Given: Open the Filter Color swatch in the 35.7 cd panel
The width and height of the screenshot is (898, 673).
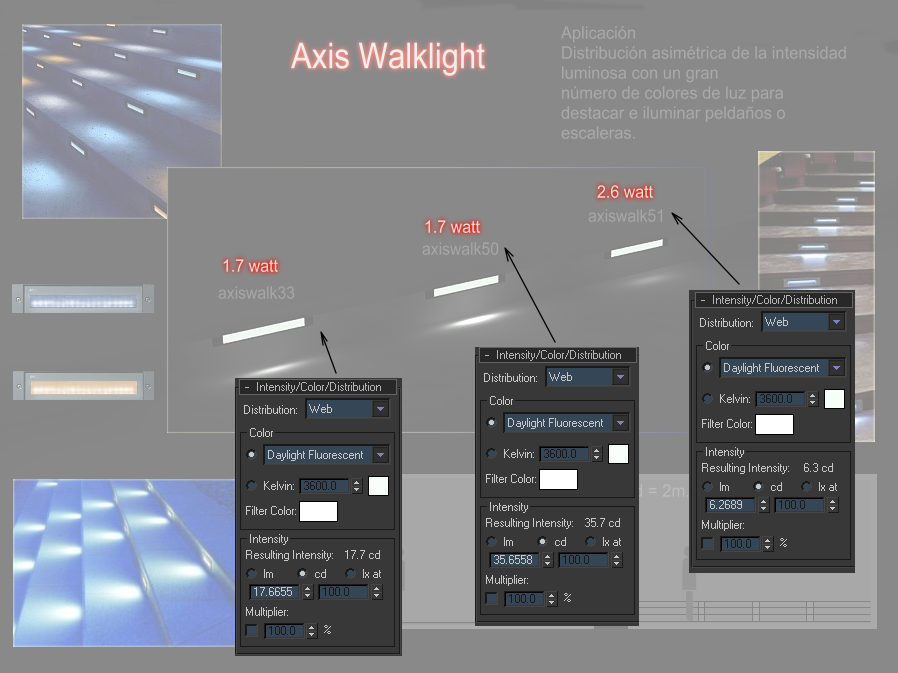Looking at the screenshot, I should point(558,479).
